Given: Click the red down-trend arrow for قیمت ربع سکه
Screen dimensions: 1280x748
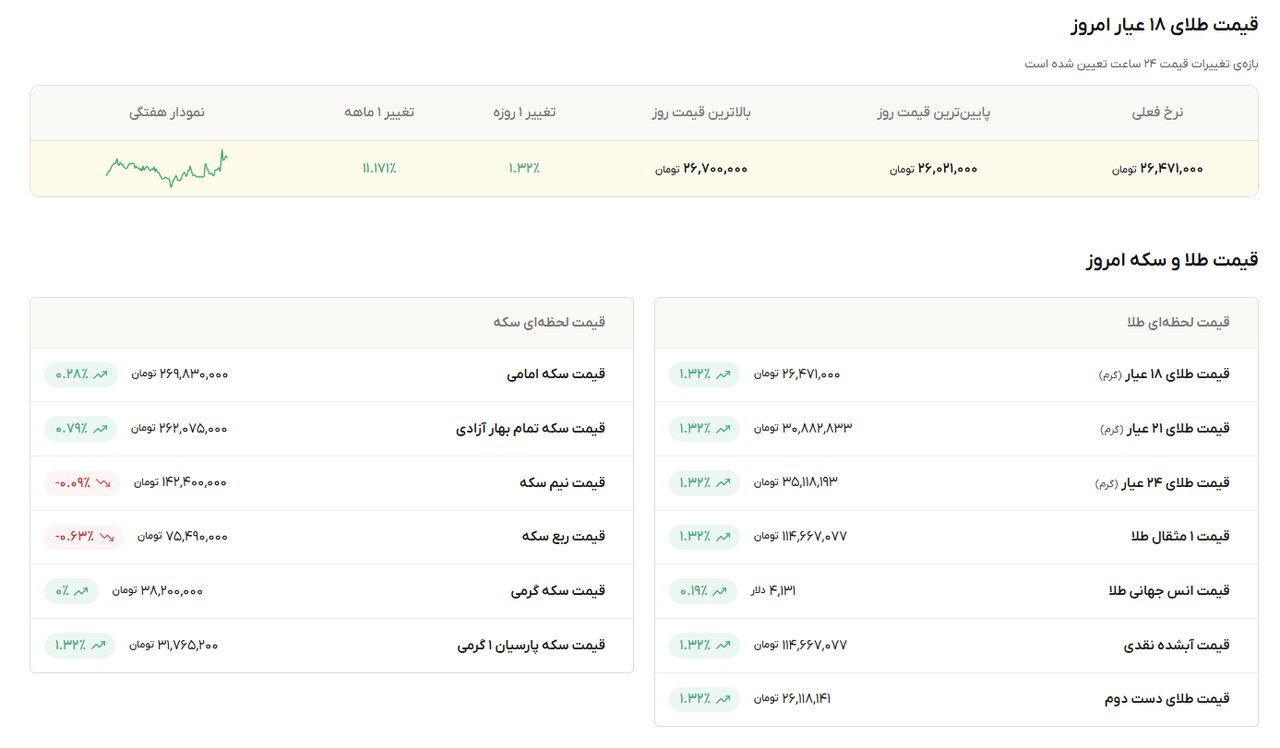Looking at the screenshot, I should (107, 536).
